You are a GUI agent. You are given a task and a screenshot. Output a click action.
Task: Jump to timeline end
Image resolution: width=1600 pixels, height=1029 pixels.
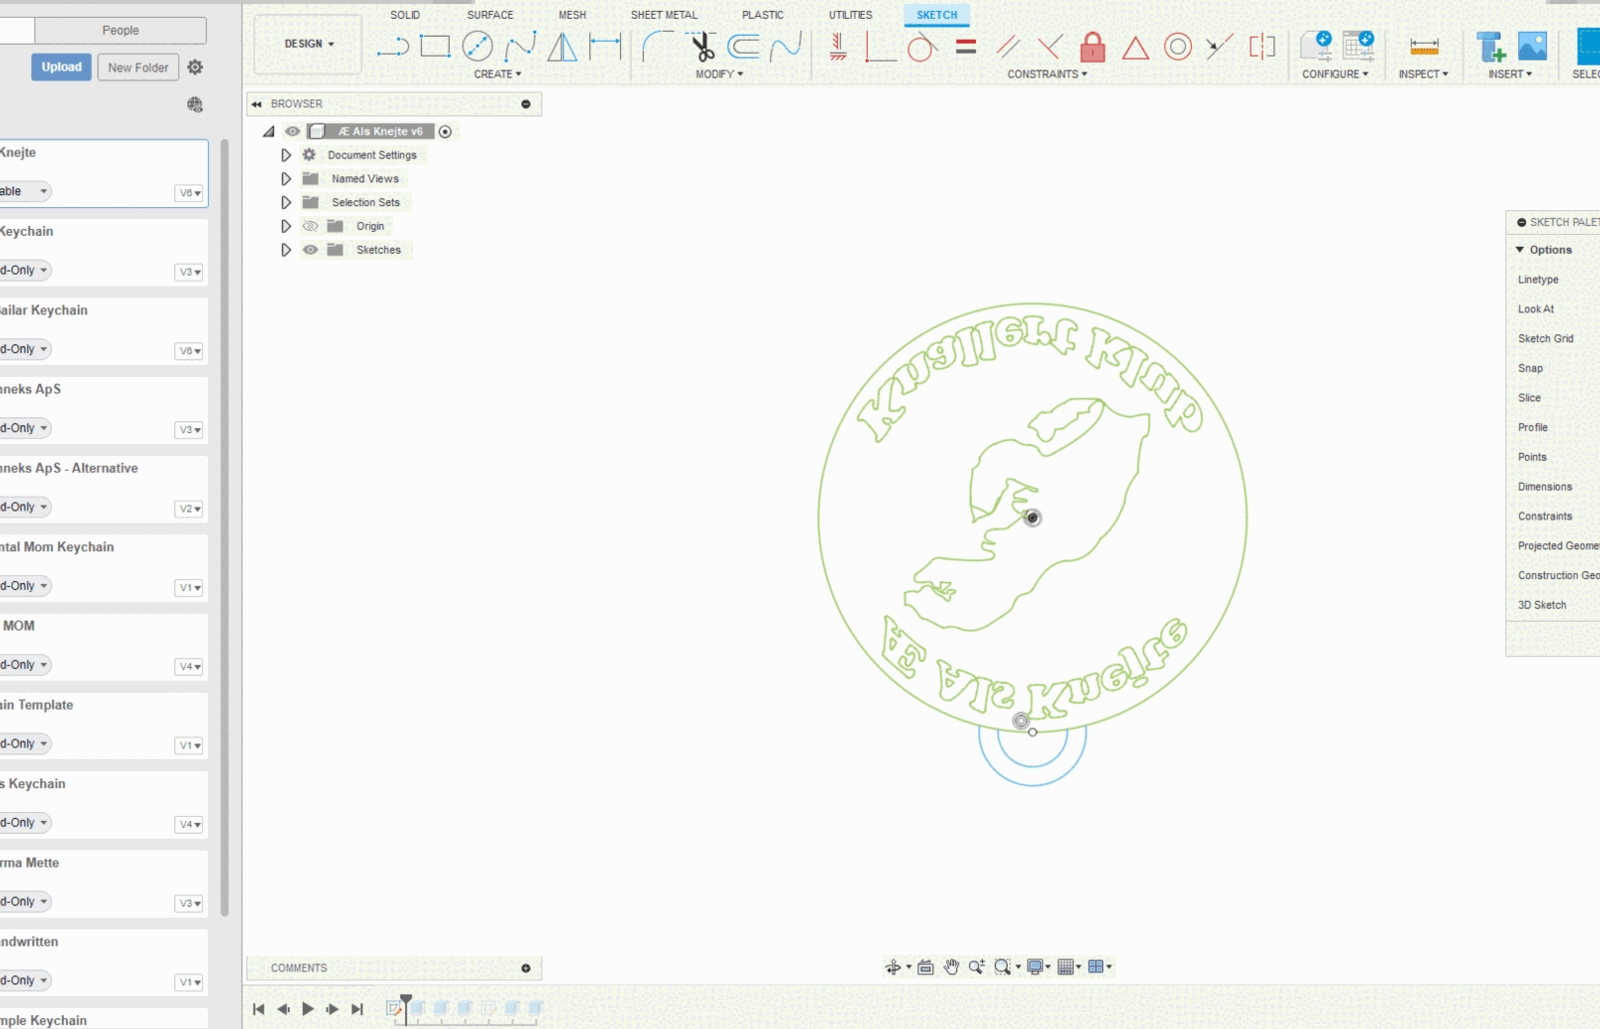point(357,1009)
